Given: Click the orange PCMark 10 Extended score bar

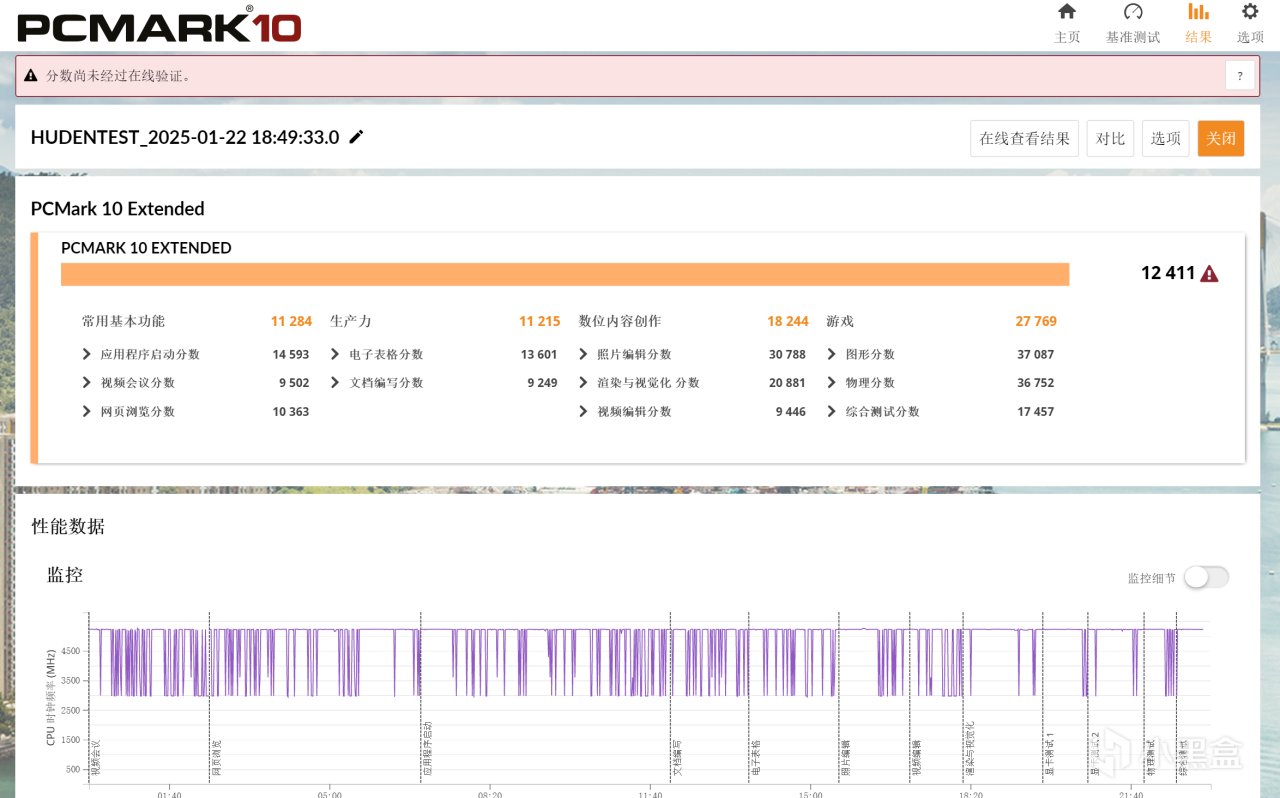Looking at the screenshot, I should pos(565,274).
